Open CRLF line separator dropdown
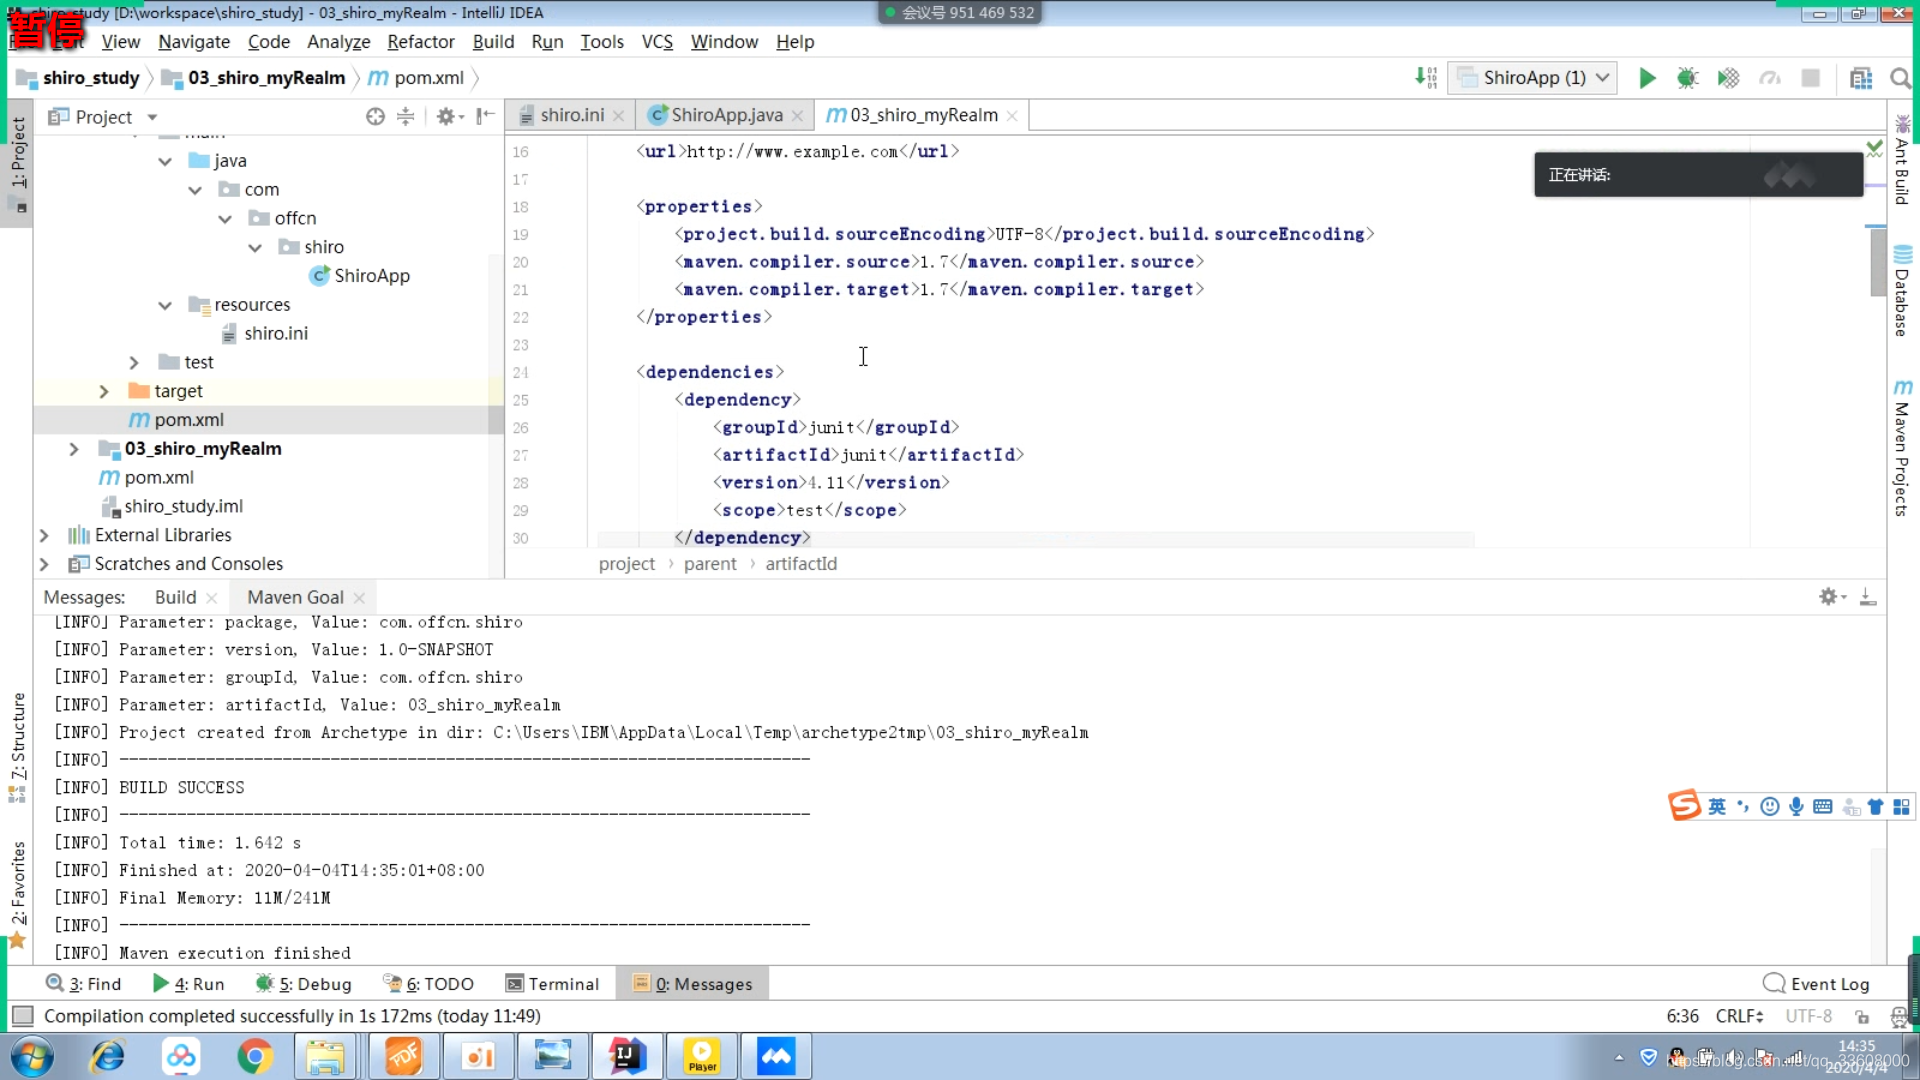 (1740, 1016)
